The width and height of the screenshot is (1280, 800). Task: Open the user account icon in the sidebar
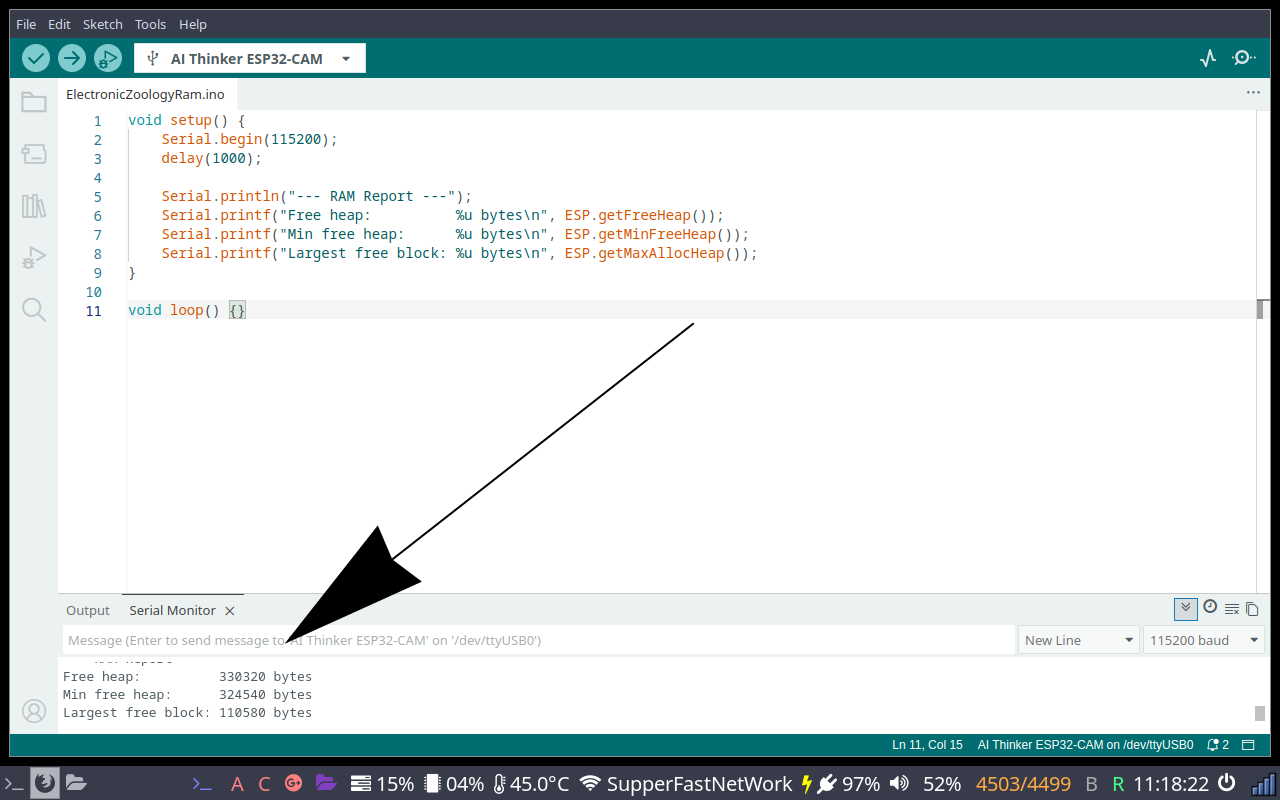coord(34,711)
